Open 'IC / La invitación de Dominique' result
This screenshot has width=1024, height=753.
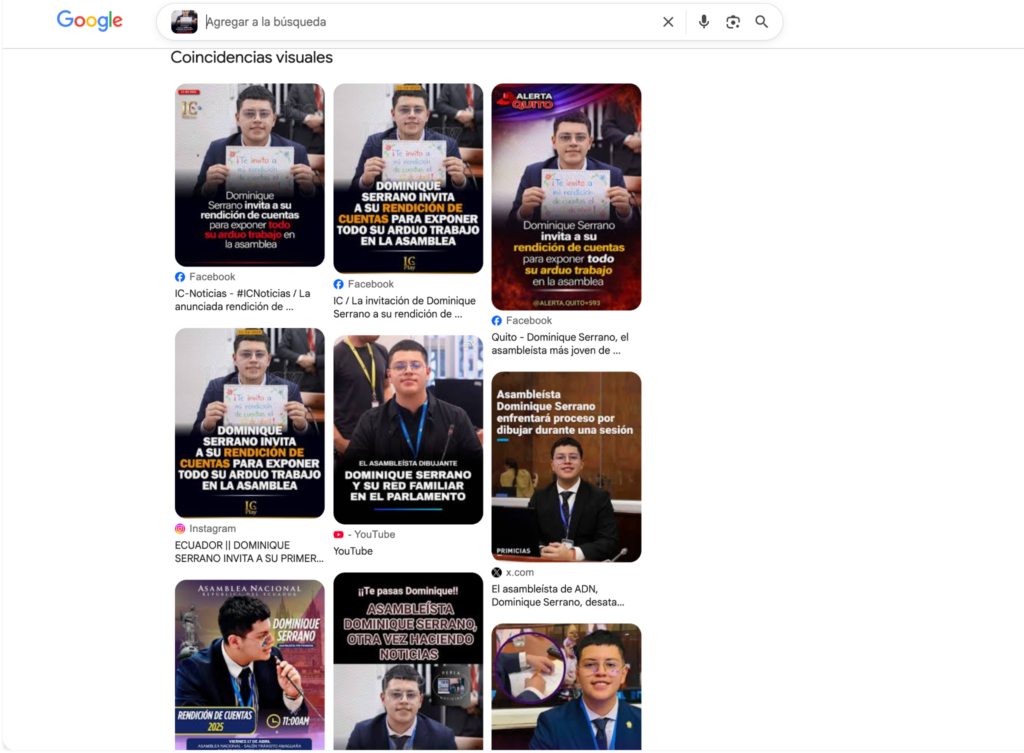coord(404,307)
